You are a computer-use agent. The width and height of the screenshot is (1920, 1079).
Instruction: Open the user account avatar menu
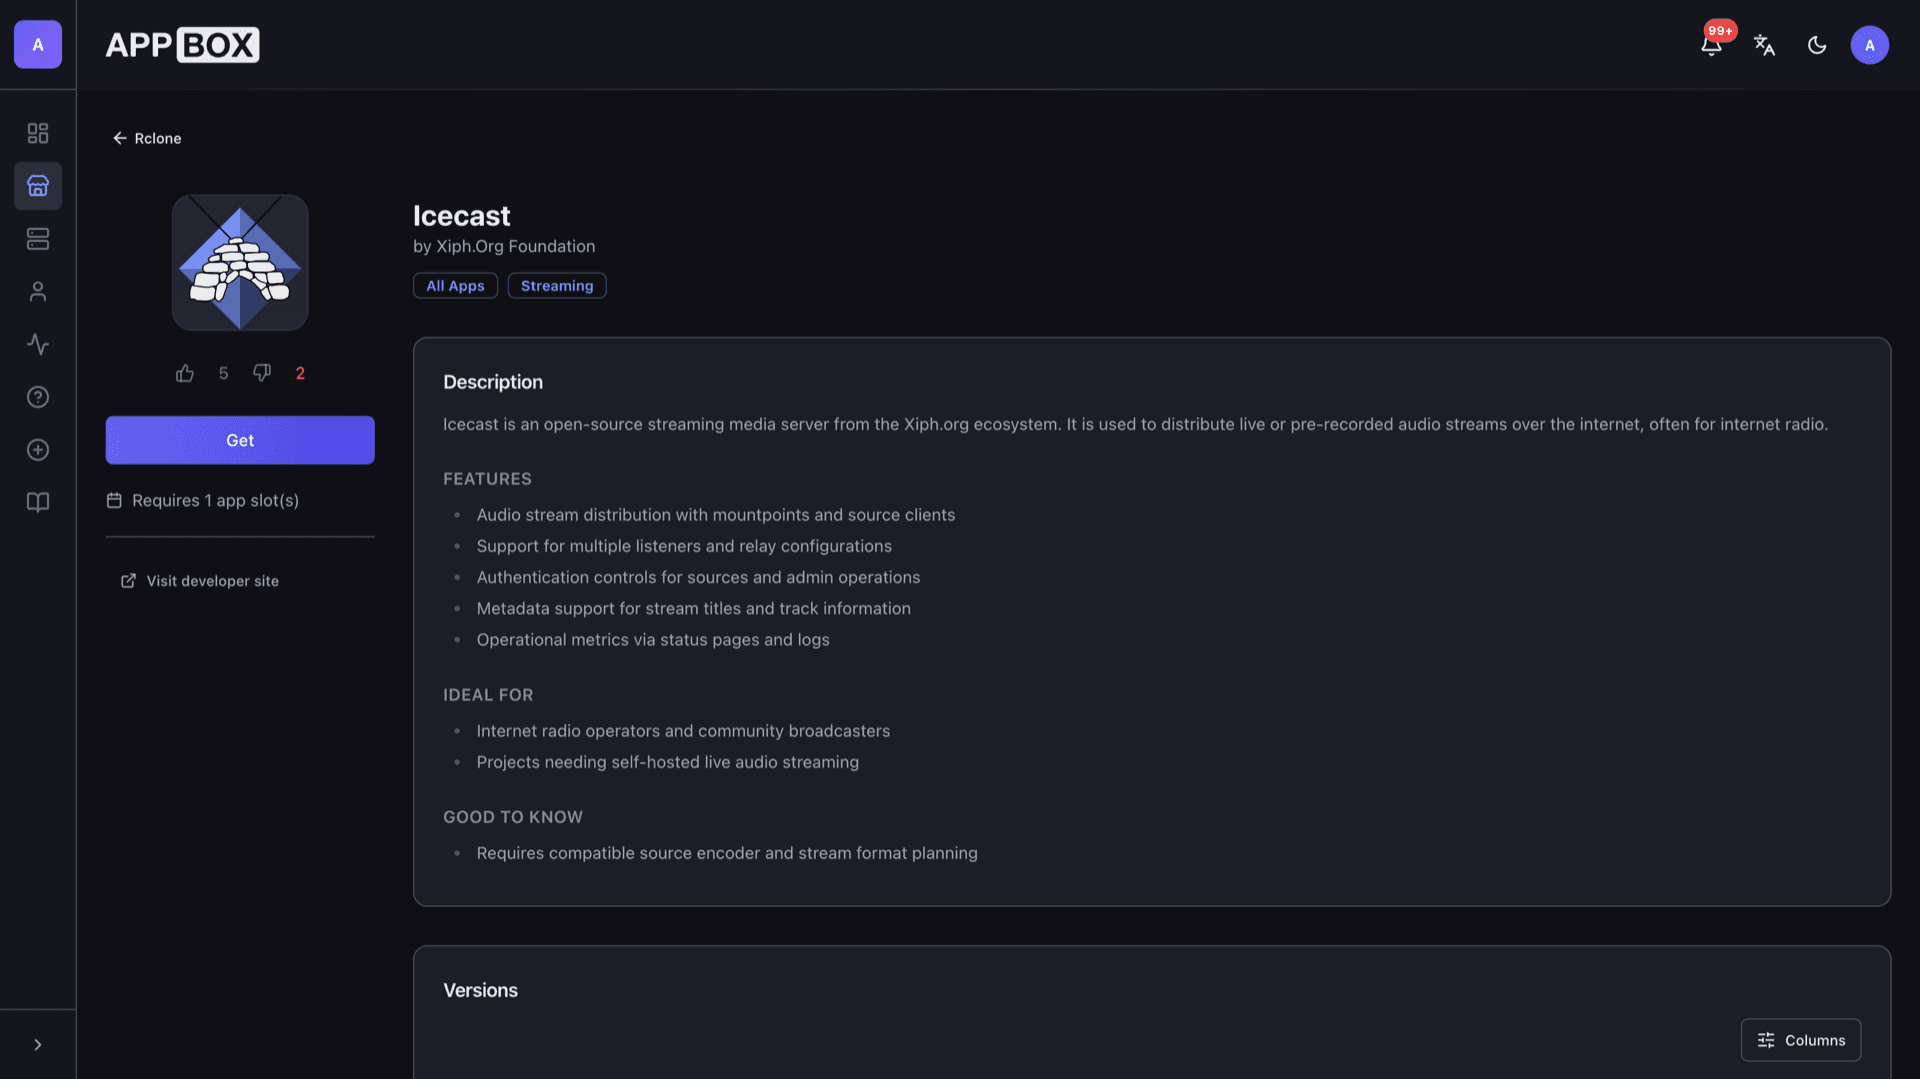(x=1869, y=45)
